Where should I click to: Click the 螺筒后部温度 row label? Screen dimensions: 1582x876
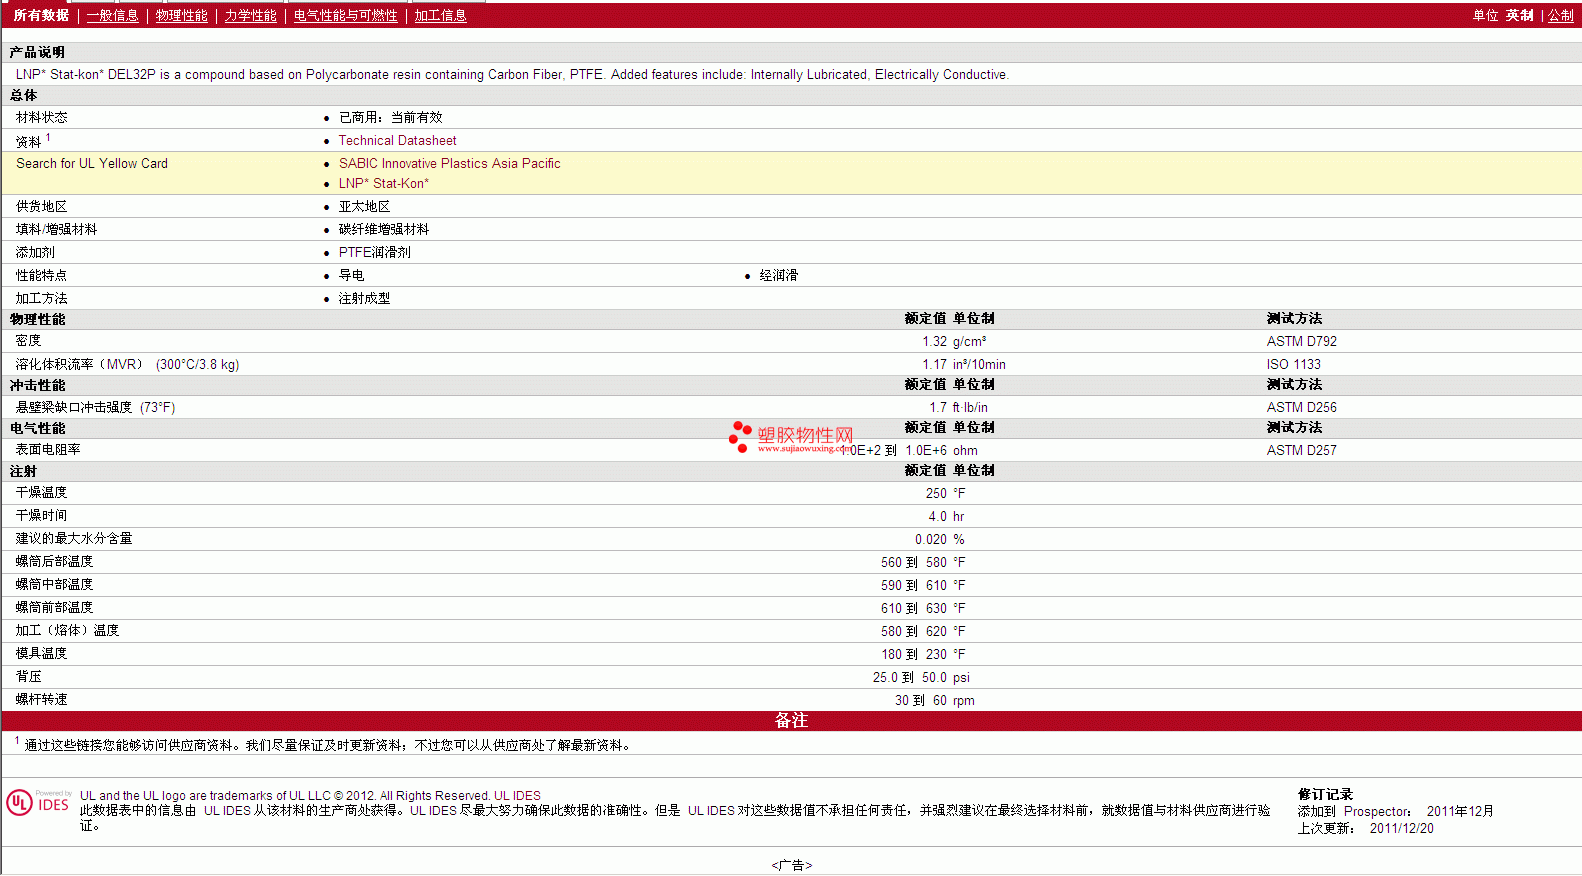click(x=55, y=562)
